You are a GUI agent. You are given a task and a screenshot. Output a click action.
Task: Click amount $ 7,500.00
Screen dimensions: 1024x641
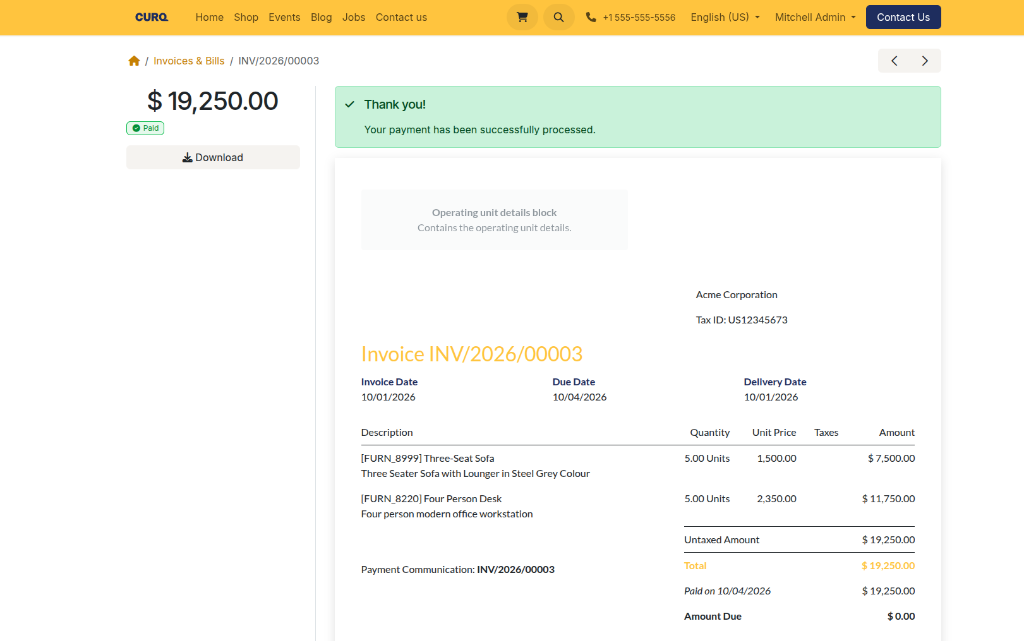click(891, 458)
